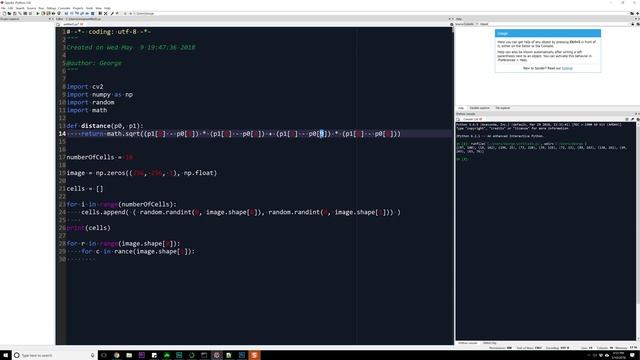Switch to the Variable explorer tab
This screenshot has width=640, height=360.
click(479, 108)
